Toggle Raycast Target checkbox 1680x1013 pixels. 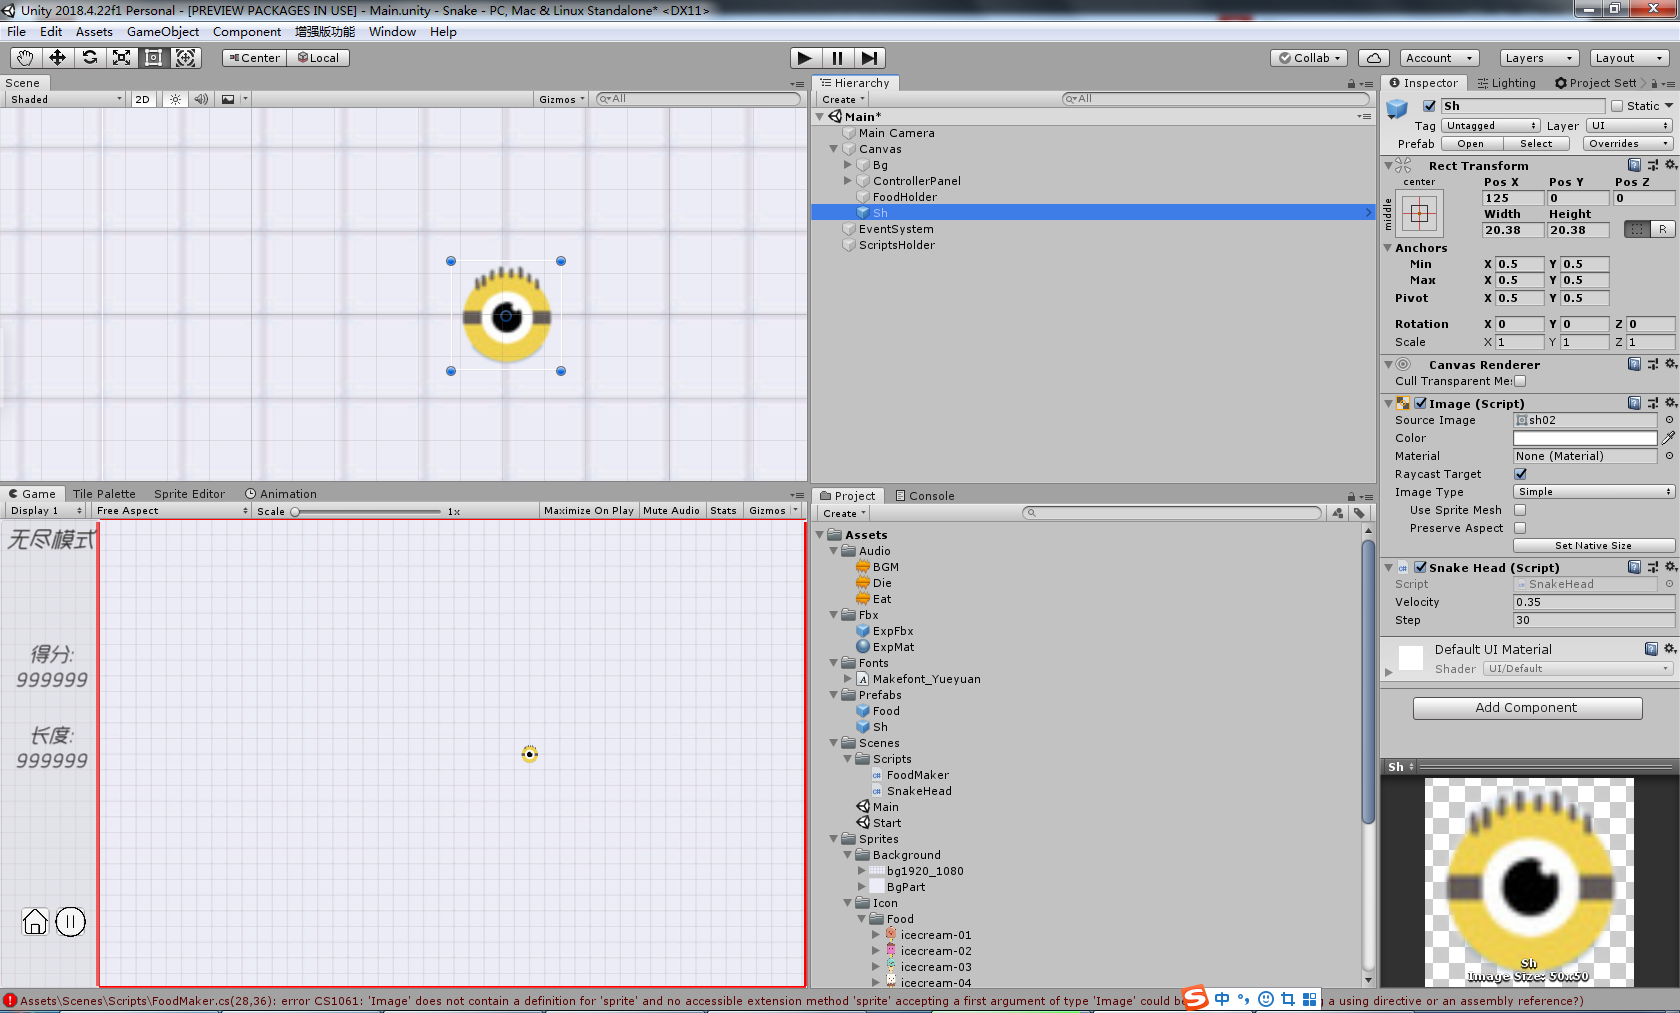(x=1520, y=474)
